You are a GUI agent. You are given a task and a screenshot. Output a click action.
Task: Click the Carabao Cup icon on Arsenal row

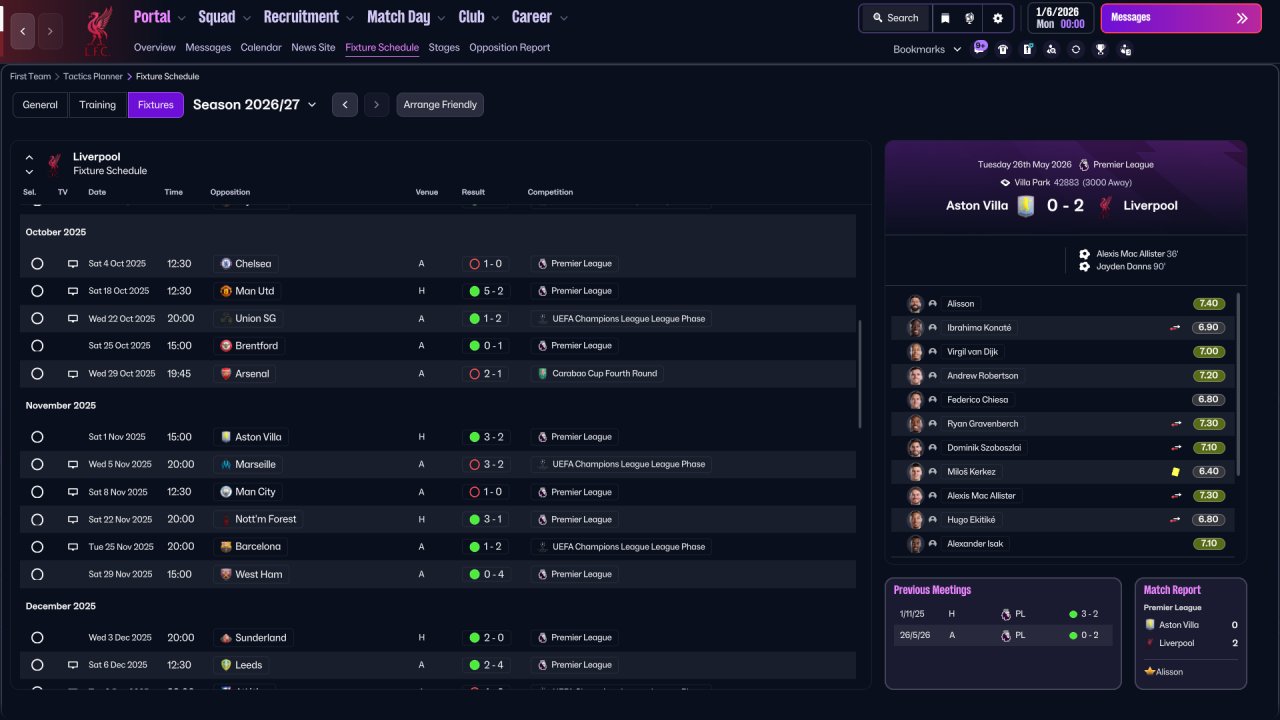click(x=543, y=374)
